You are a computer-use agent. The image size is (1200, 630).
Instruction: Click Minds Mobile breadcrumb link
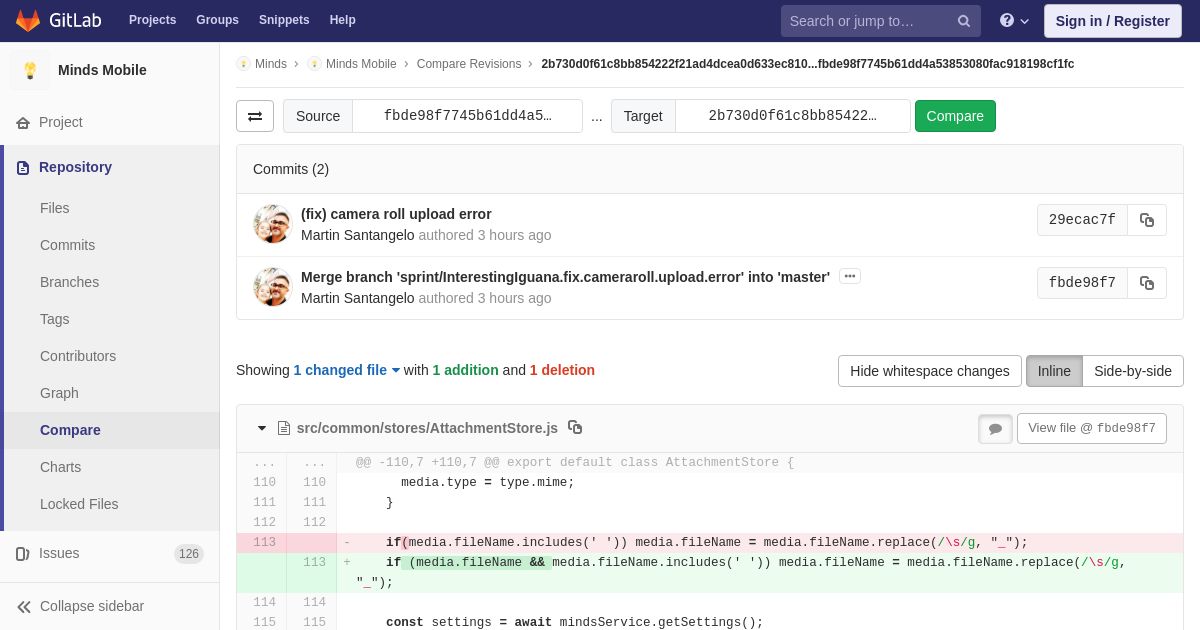pyautogui.click(x=361, y=64)
